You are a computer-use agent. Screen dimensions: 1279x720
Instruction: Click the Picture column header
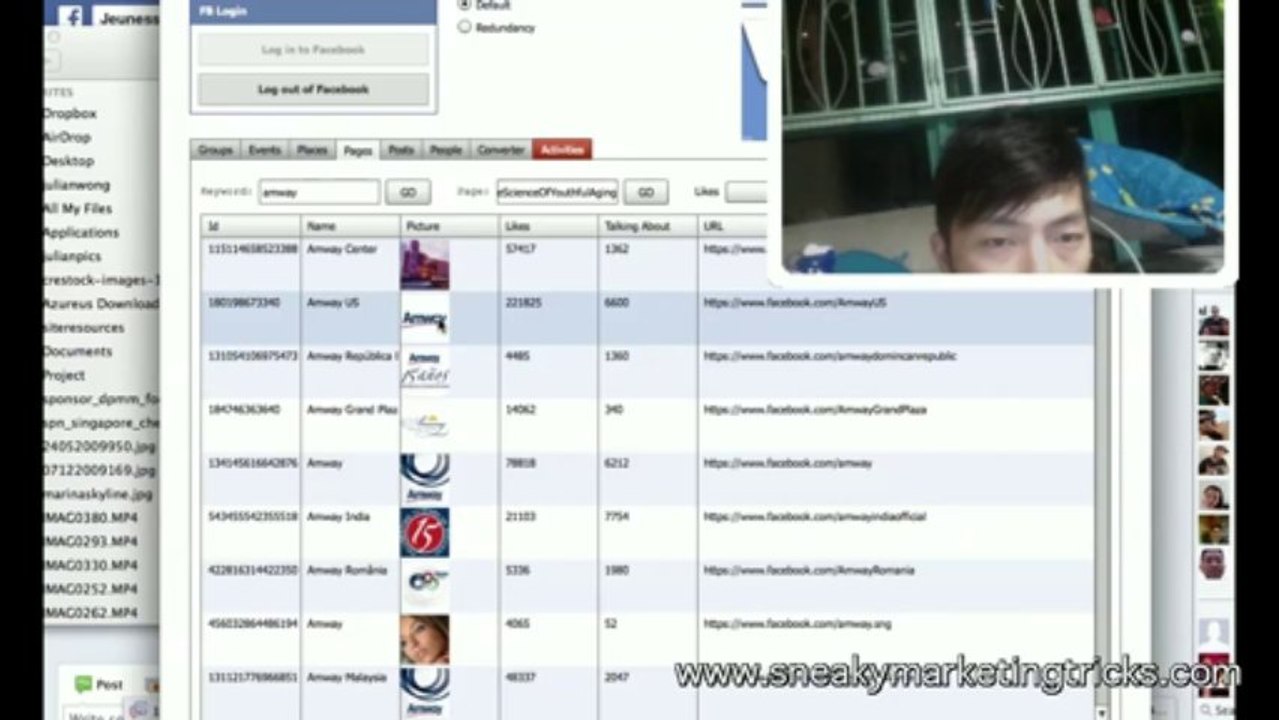[x=450, y=227]
